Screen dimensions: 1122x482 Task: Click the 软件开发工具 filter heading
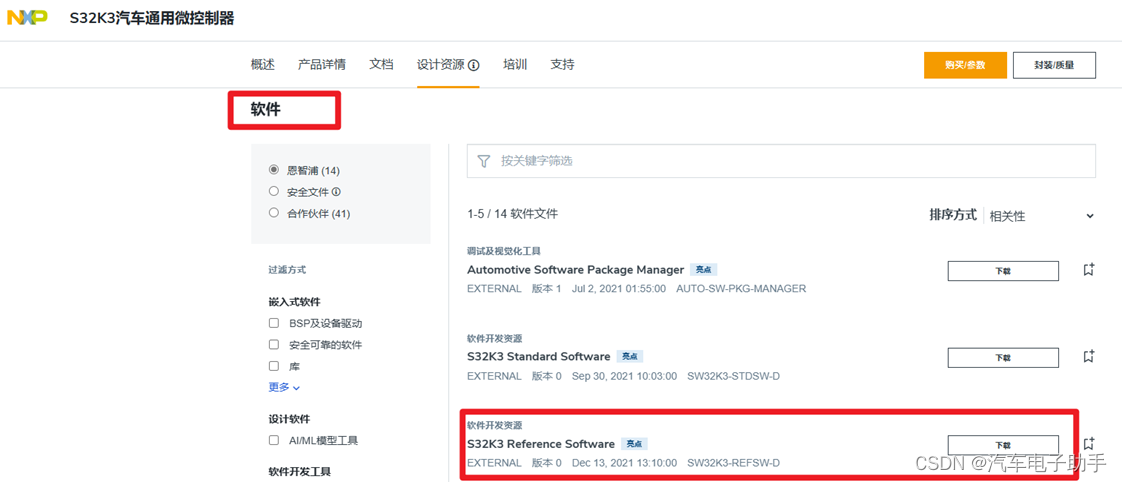[299, 471]
